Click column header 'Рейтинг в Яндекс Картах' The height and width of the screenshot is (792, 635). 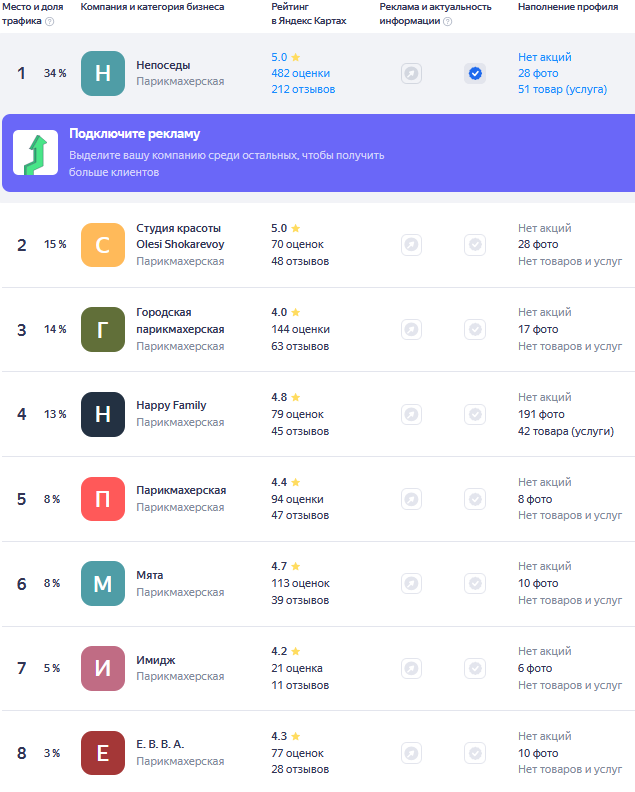[x=309, y=14]
